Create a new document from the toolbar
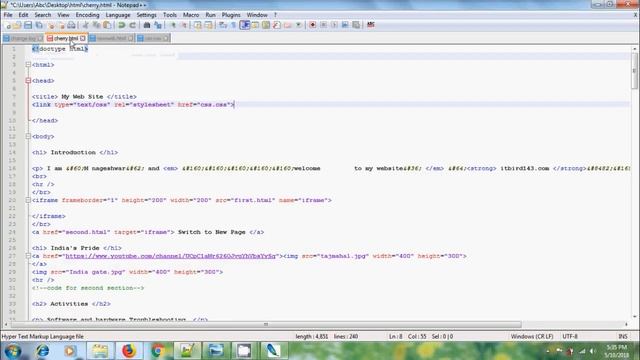 click(7, 25)
